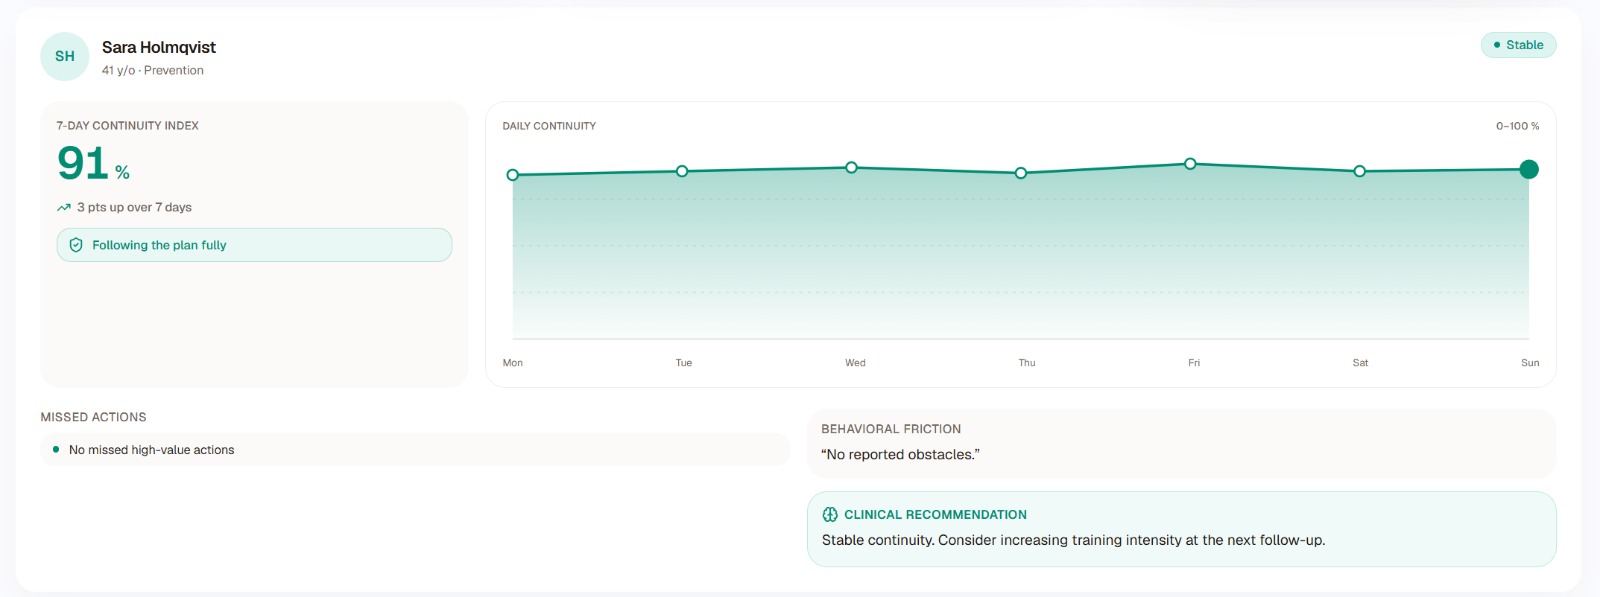Click the 41 y/o · Prevention subtitle
Image resolution: width=1600 pixels, height=597 pixels.
(x=153, y=70)
